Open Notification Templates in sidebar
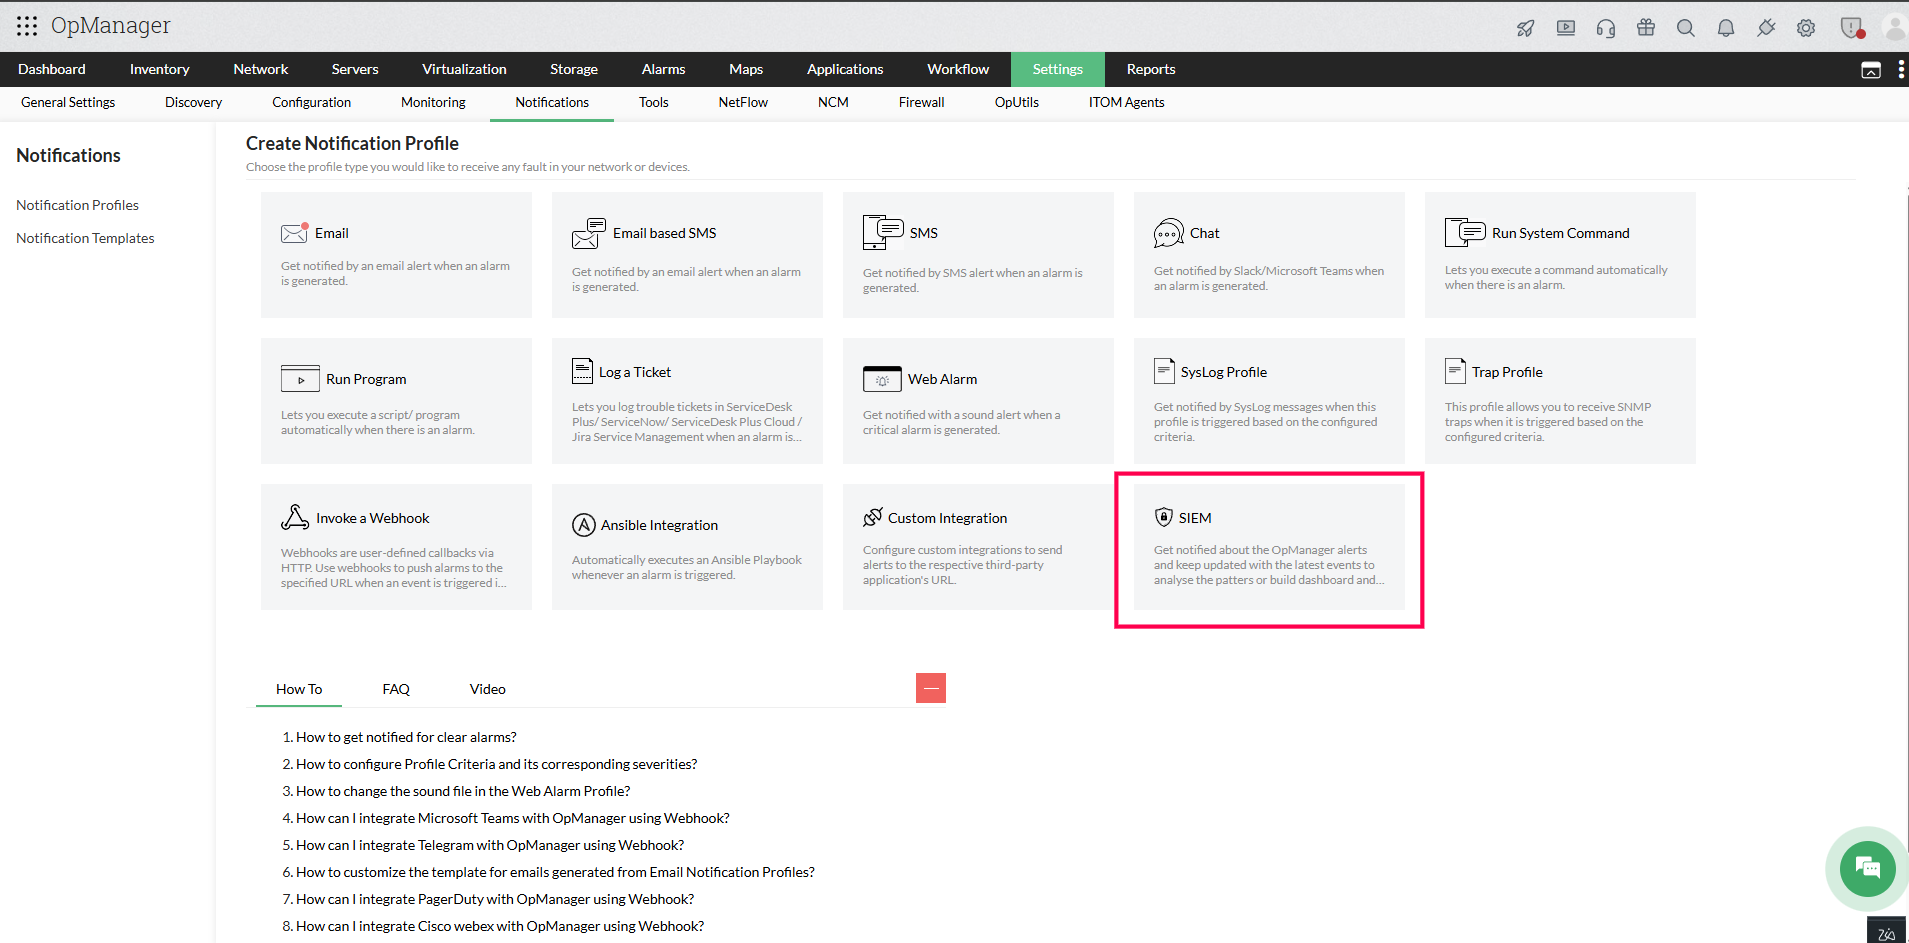This screenshot has width=1909, height=943. [85, 238]
